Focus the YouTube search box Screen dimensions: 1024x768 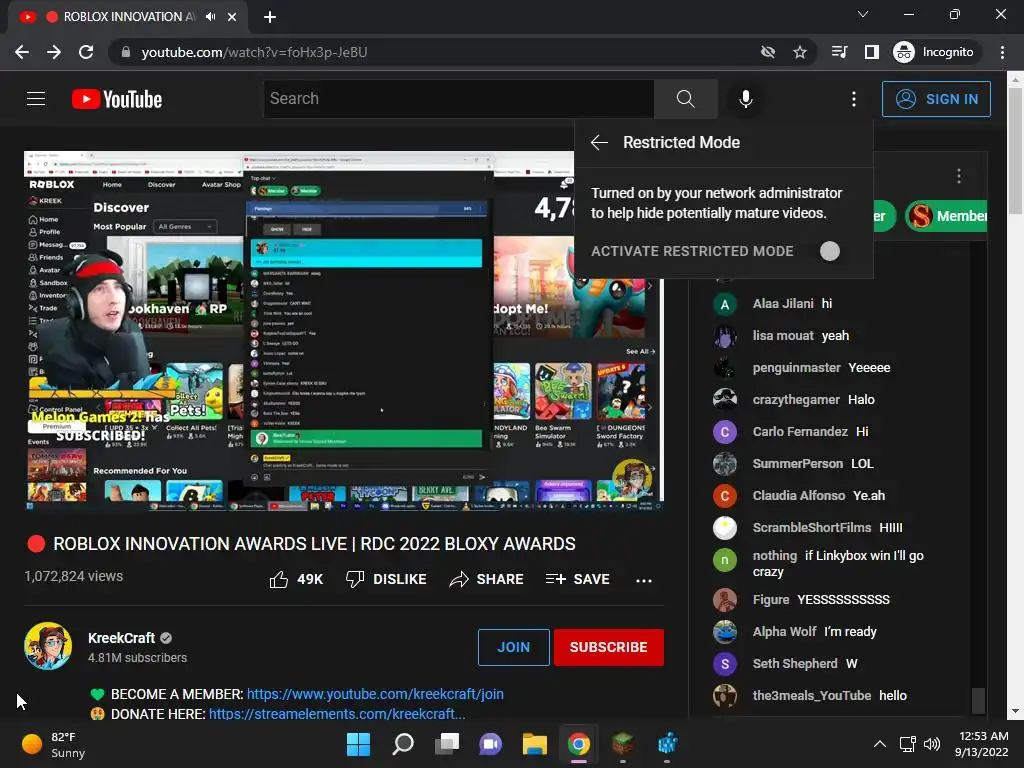[458, 99]
